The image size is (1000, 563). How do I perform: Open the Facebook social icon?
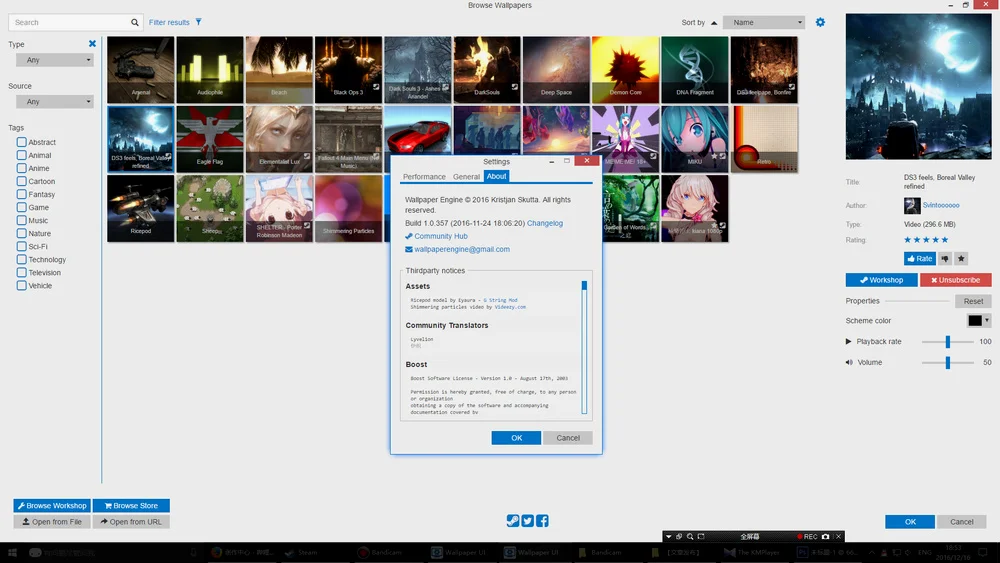click(542, 520)
